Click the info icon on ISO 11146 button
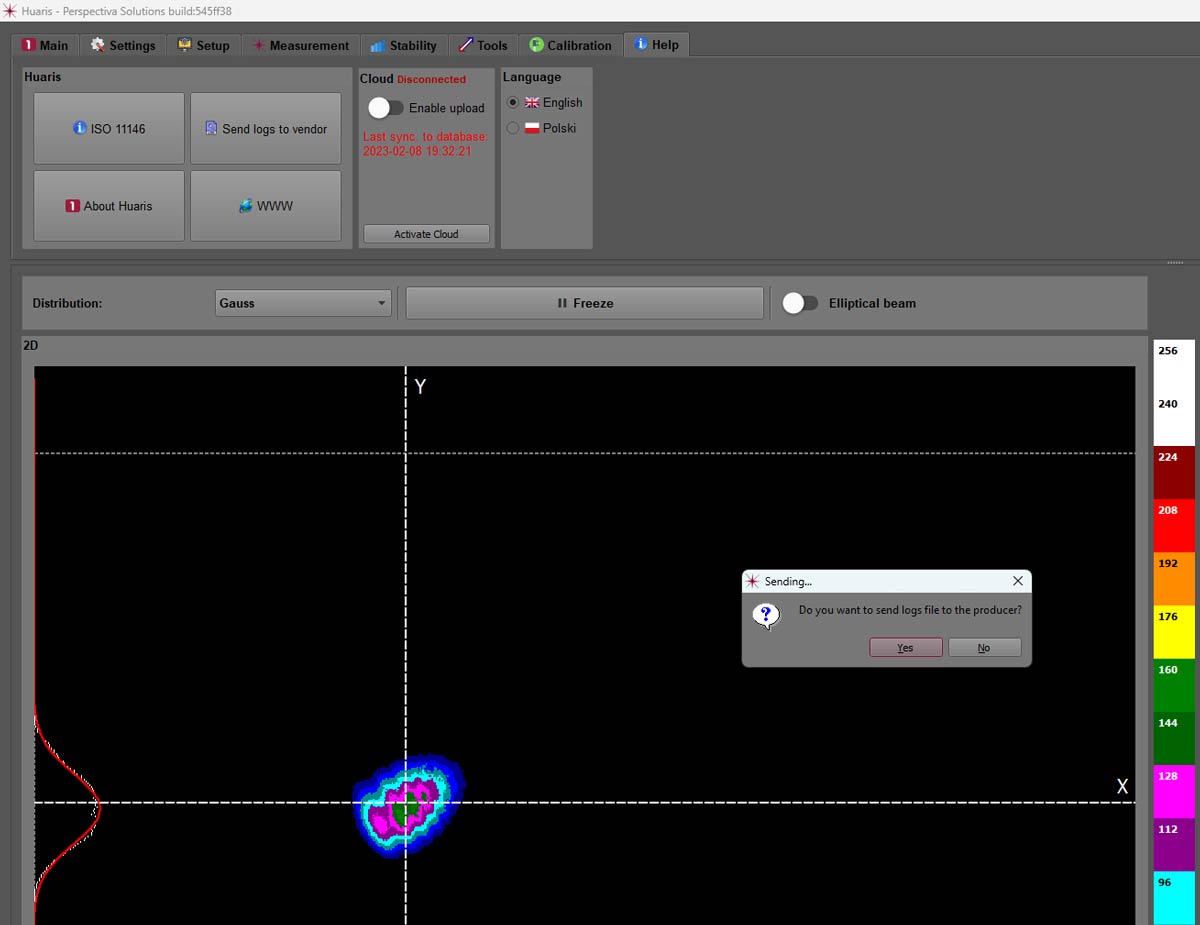The width and height of the screenshot is (1200, 925). pos(79,127)
